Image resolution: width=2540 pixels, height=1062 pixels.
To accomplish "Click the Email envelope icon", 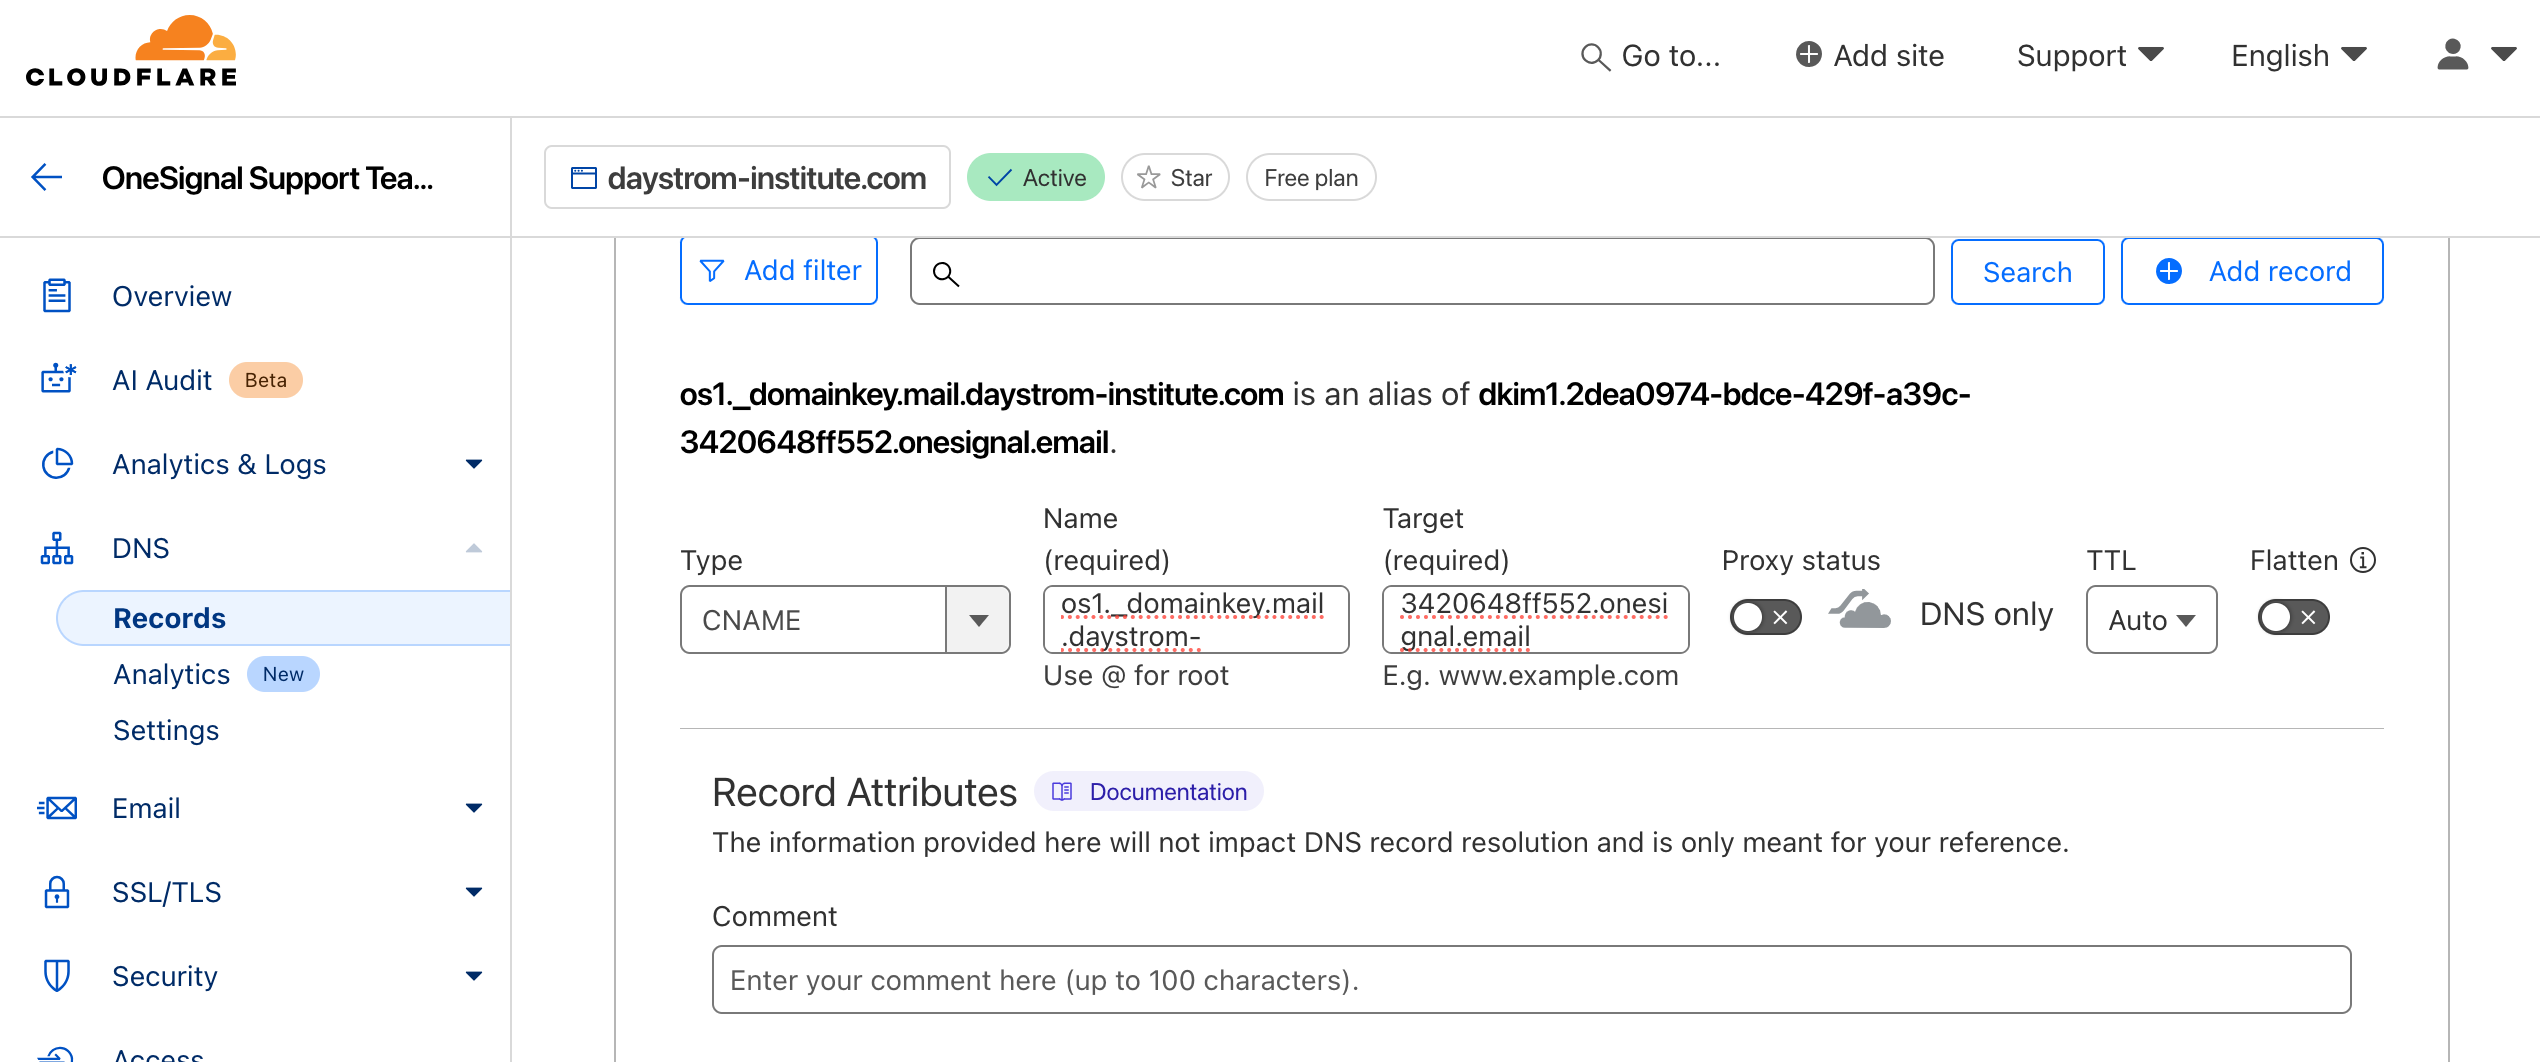I will point(57,808).
